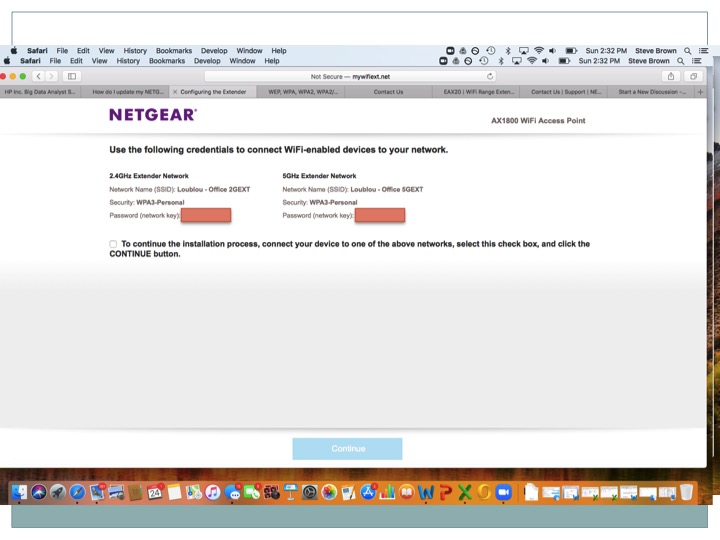Click SSID 'Loublou - Office 5GEXT'
The height and width of the screenshot is (540, 720).
[387, 189]
